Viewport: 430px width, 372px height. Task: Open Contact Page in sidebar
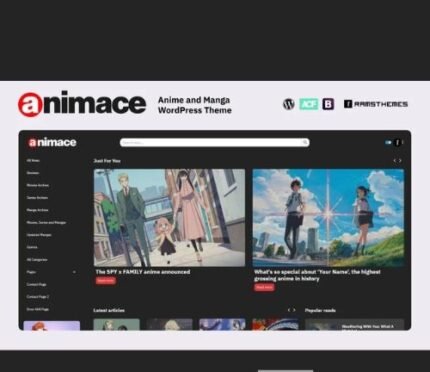(36, 284)
